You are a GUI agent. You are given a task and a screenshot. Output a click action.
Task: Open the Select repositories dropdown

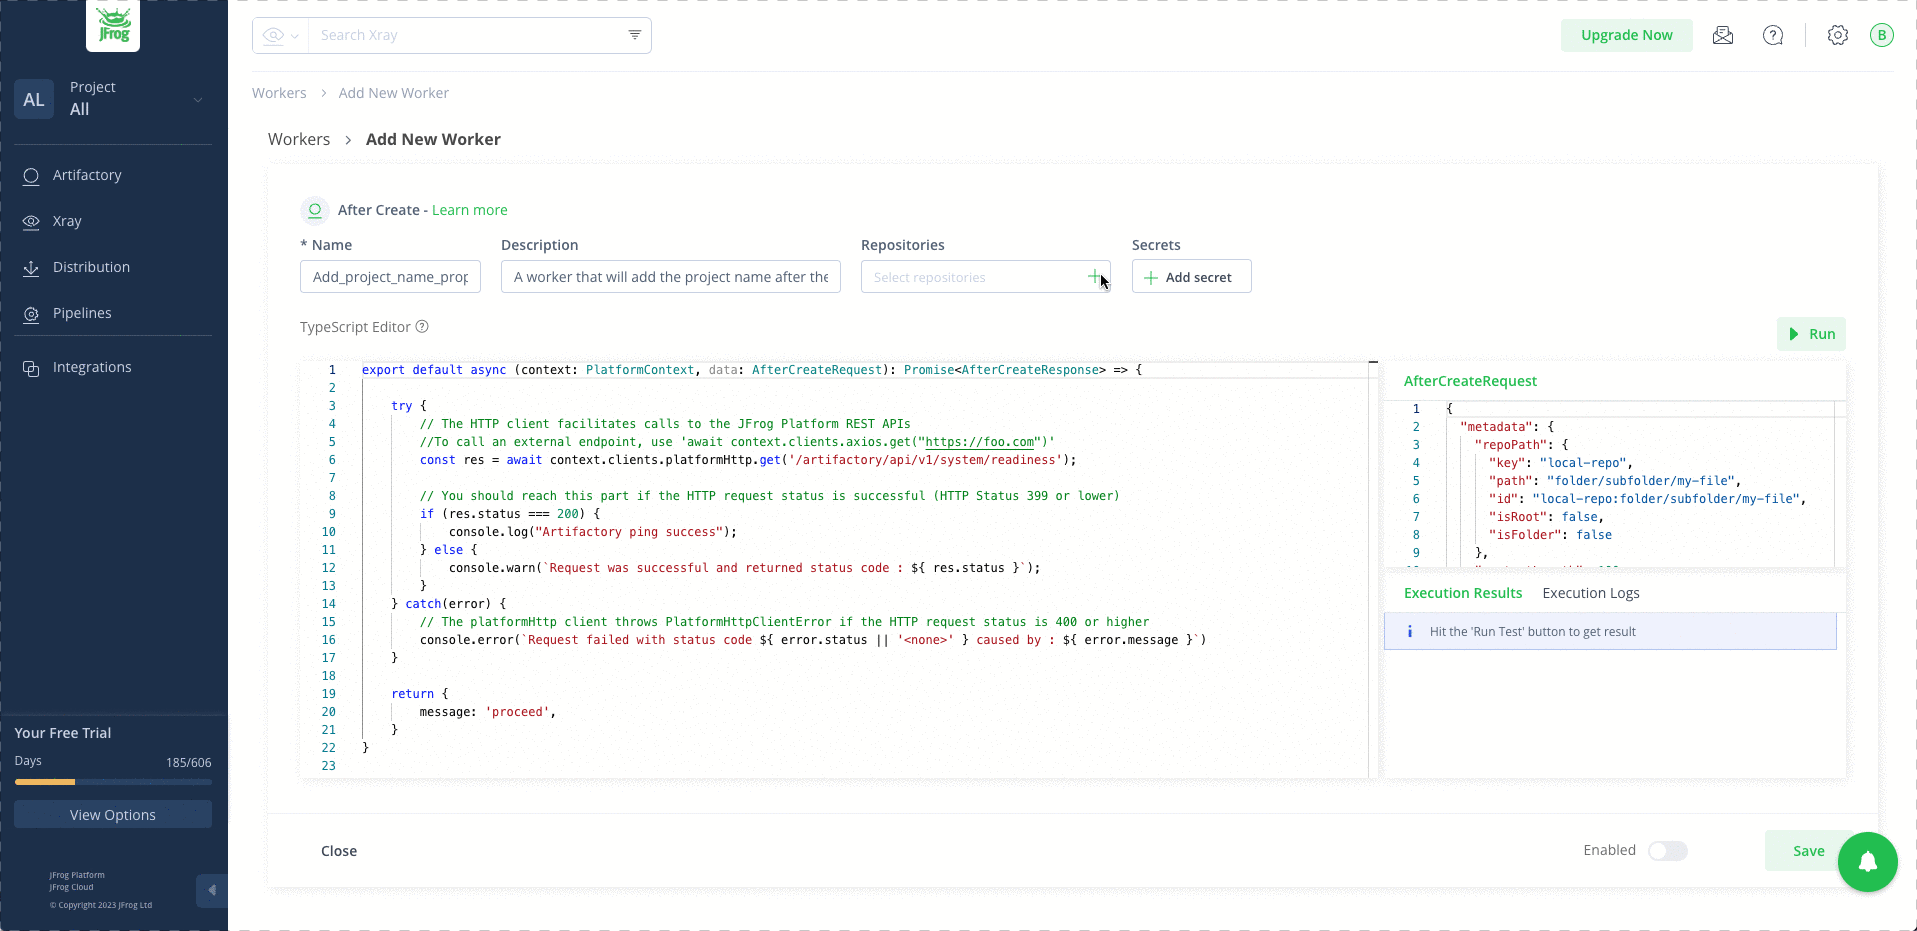pyautogui.click(x=975, y=277)
